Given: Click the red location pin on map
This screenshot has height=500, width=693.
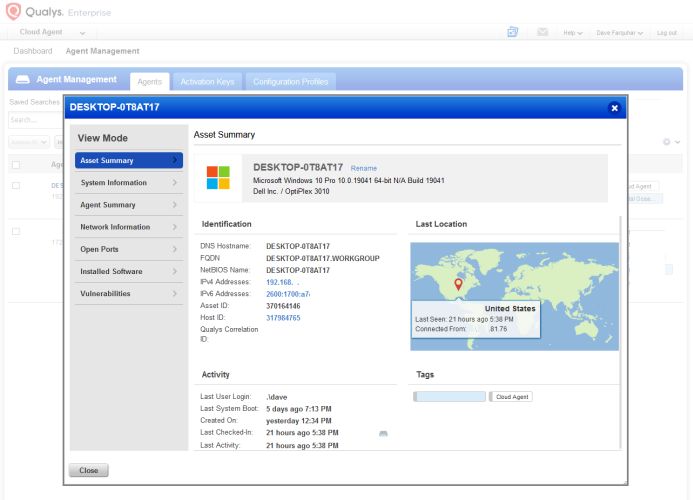Looking at the screenshot, I should point(458,284).
